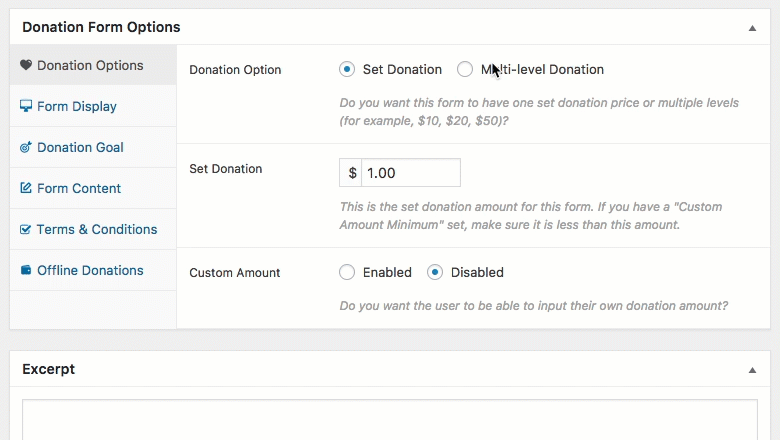Click inside the Excerpt text area
The image size is (780, 440).
390,420
